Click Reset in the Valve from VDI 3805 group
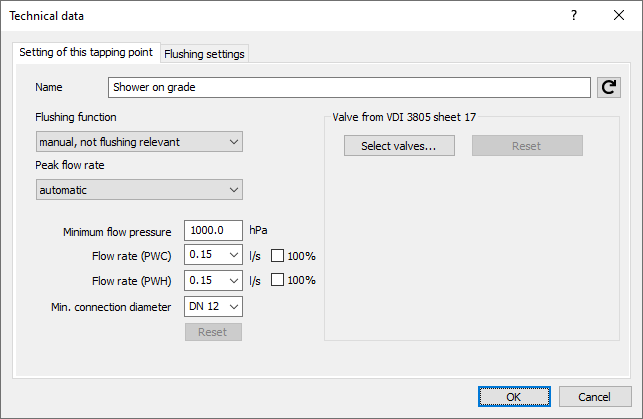The image size is (643, 419). tap(527, 146)
